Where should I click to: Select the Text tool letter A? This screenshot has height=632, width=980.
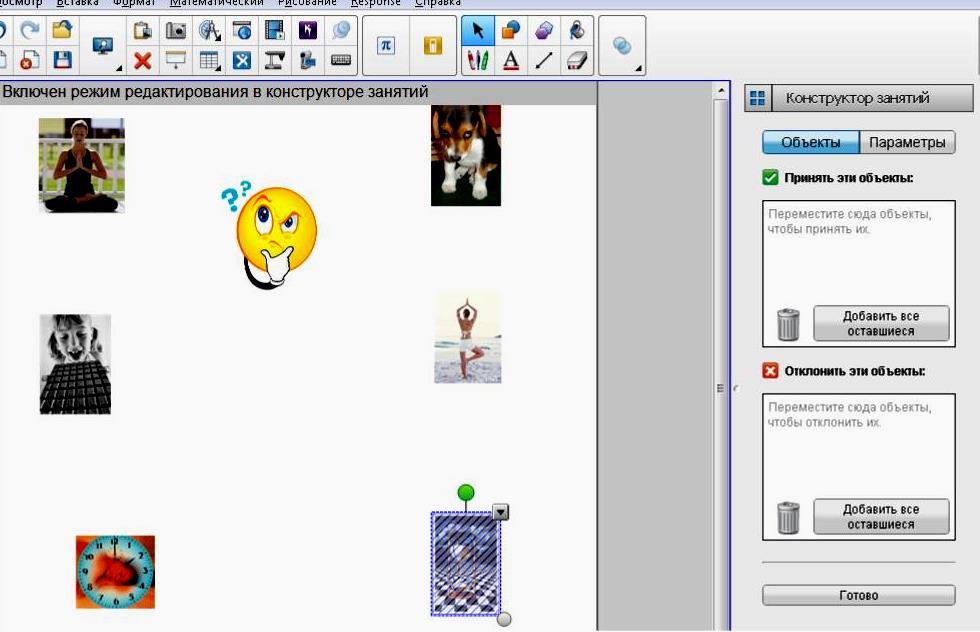point(511,61)
